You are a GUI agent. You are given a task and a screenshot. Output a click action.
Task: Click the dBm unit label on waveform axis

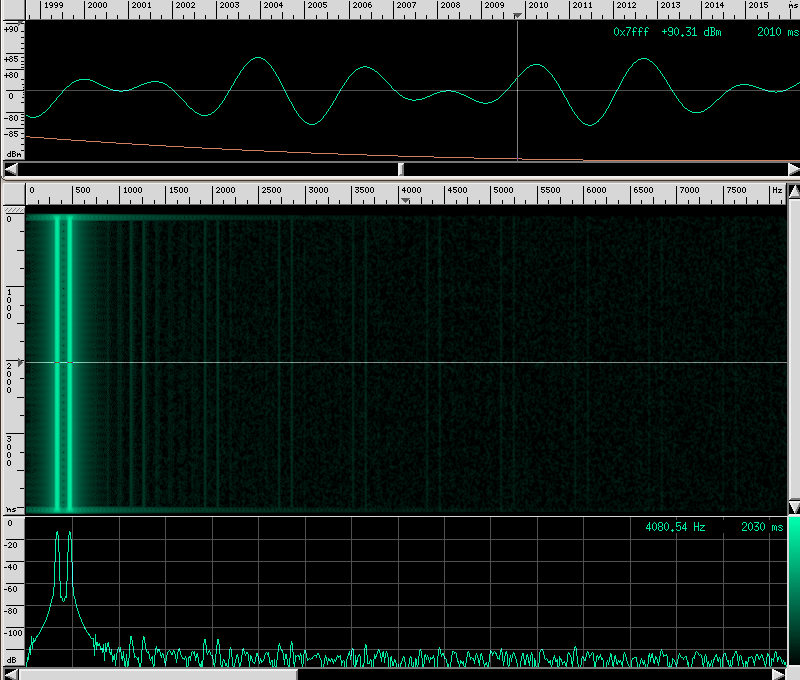click(x=13, y=154)
